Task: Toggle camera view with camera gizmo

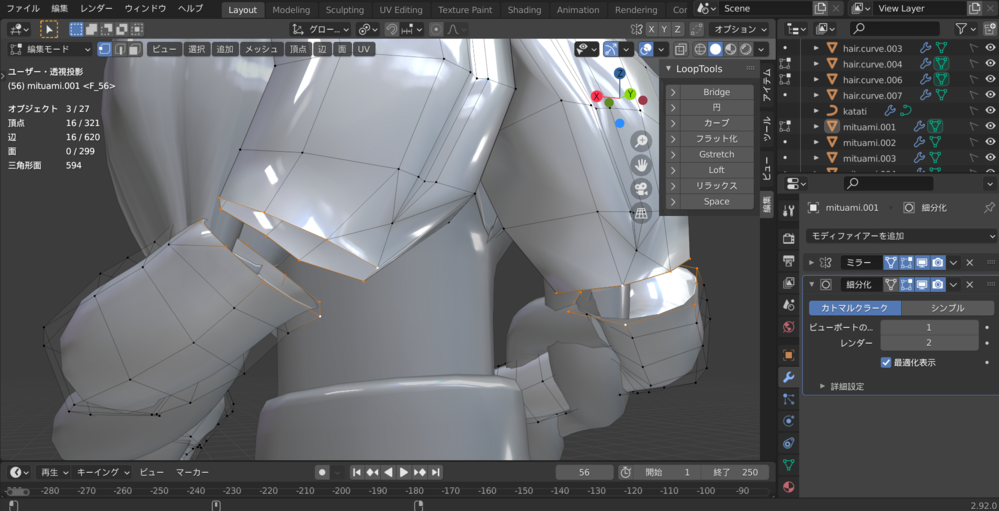Action: tap(641, 189)
